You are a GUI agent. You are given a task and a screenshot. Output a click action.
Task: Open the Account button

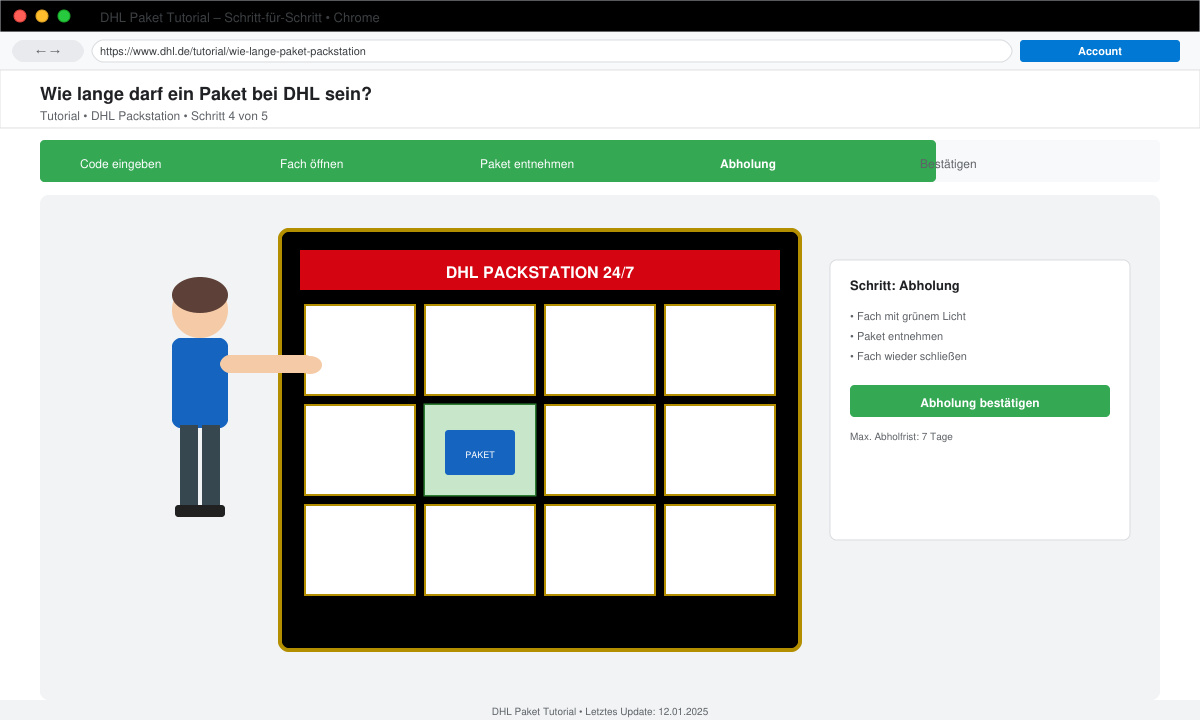pyautogui.click(x=1100, y=51)
